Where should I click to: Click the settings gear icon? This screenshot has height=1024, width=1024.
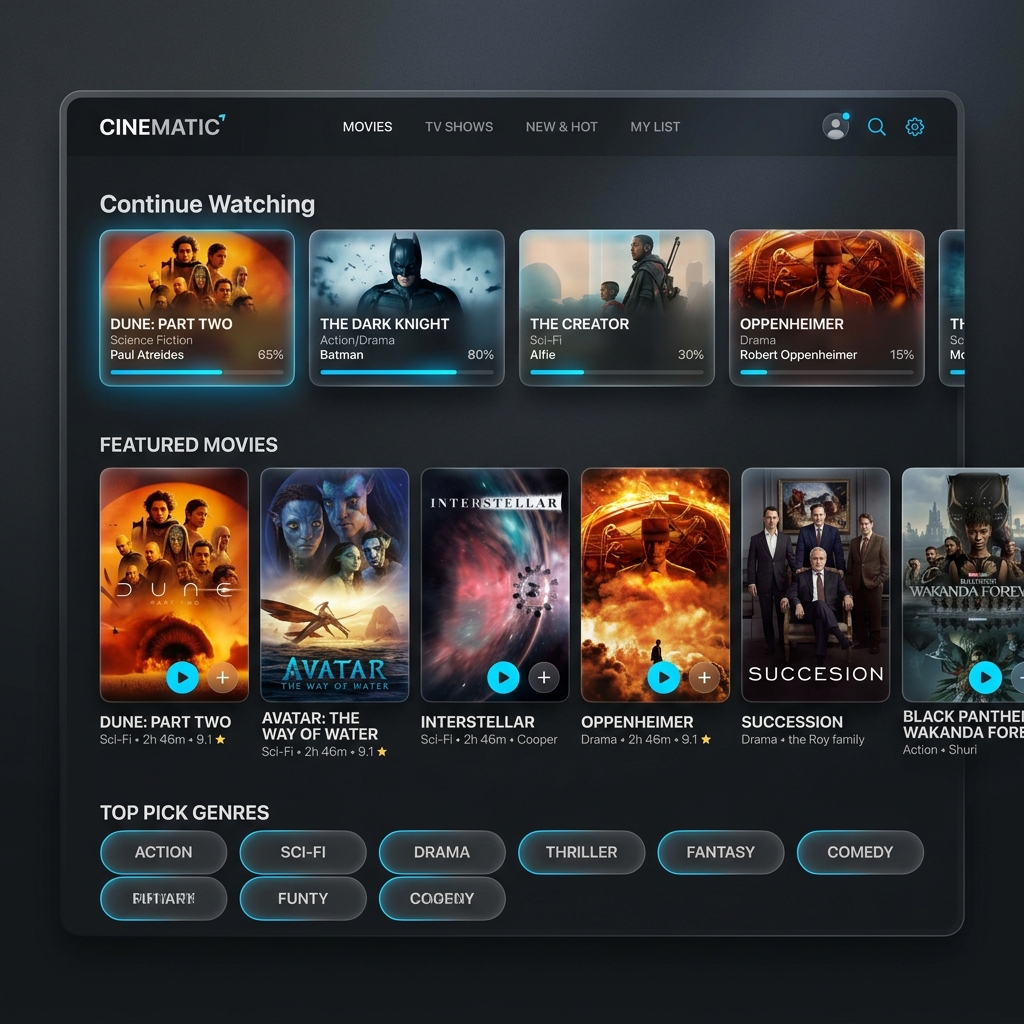[914, 127]
